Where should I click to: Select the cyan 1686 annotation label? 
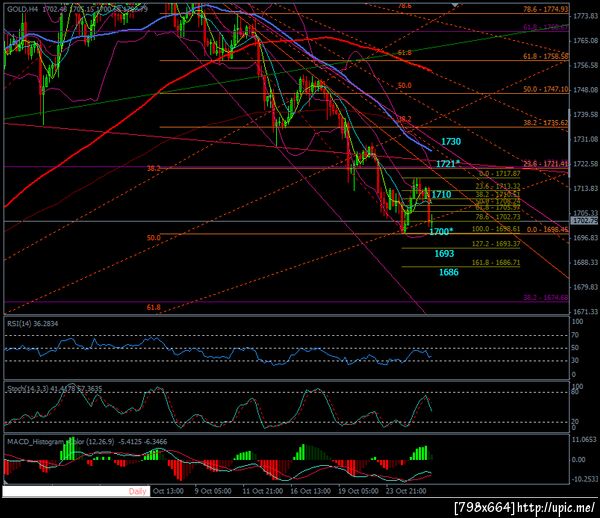point(448,272)
